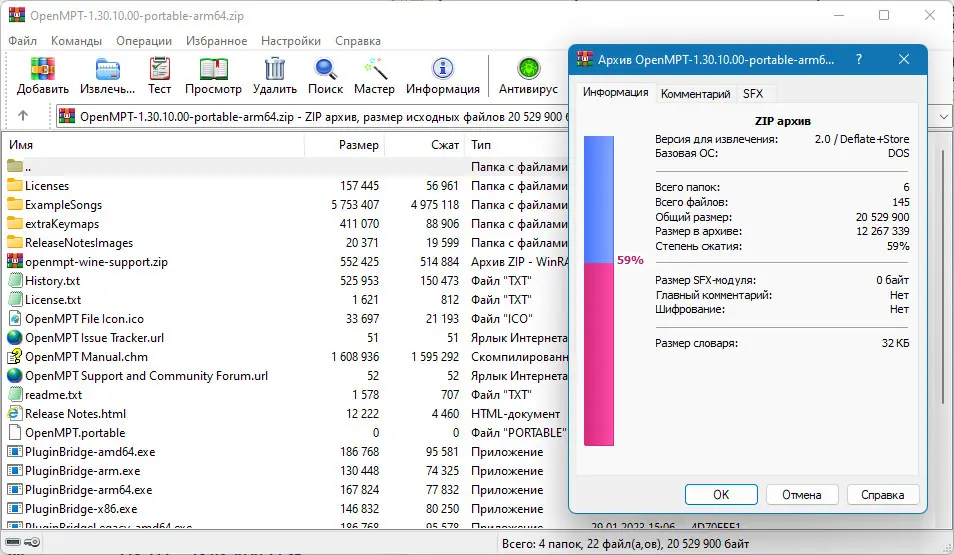The image size is (954, 555).
Task: Click the OpenMPT Issue Tracker.url globe icon
Action: pyautogui.click(x=15, y=337)
